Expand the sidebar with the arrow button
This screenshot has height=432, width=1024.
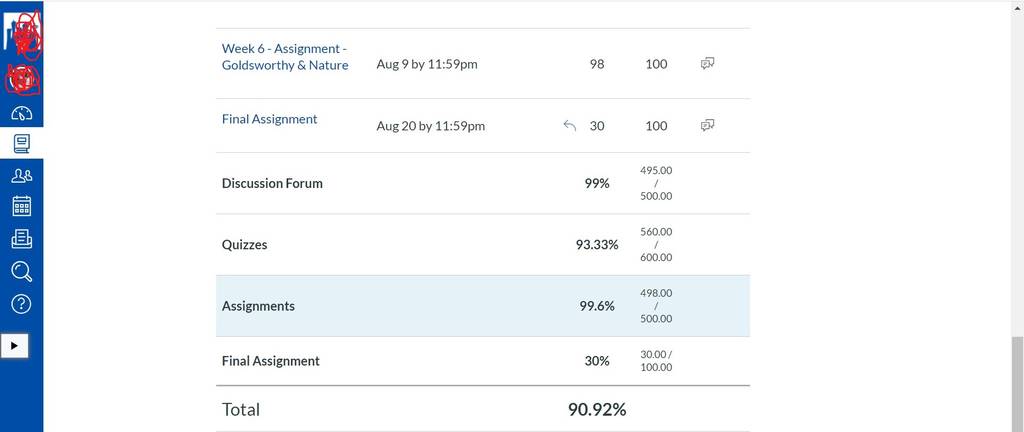click(14, 345)
